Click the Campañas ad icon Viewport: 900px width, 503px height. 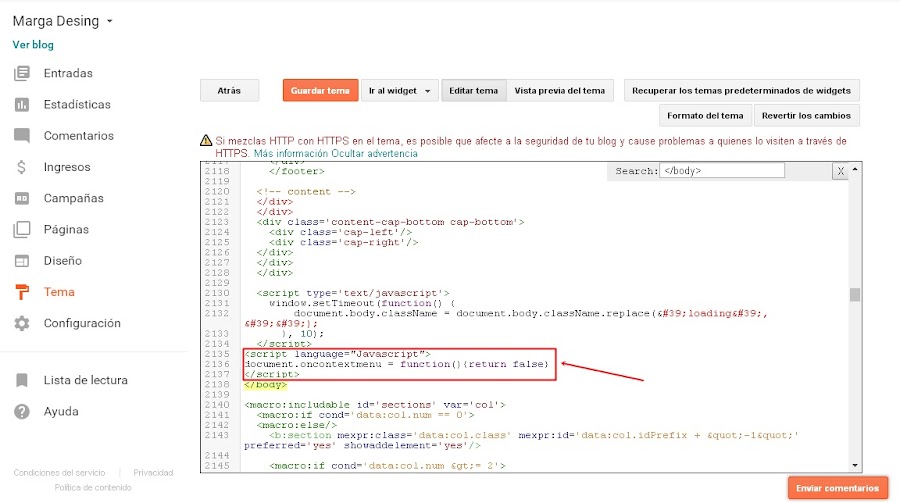(x=22, y=198)
